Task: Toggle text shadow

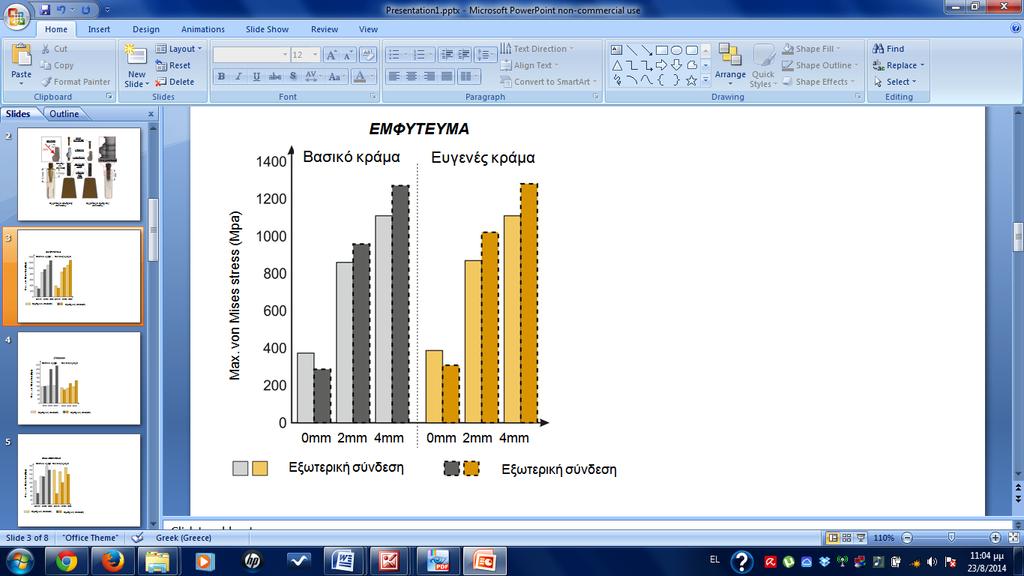Action: tap(293, 76)
